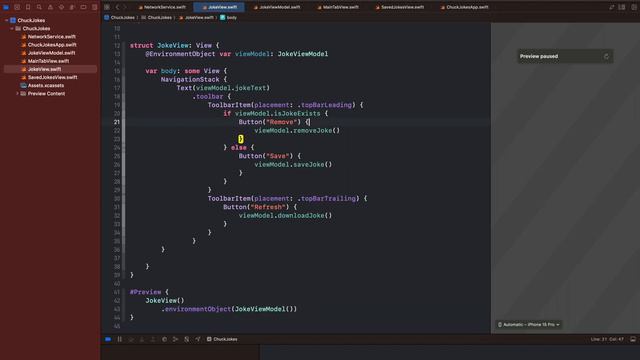Open NetworkService.swift in navigator
Viewport: 640px width, 360px height.
tap(51, 36)
